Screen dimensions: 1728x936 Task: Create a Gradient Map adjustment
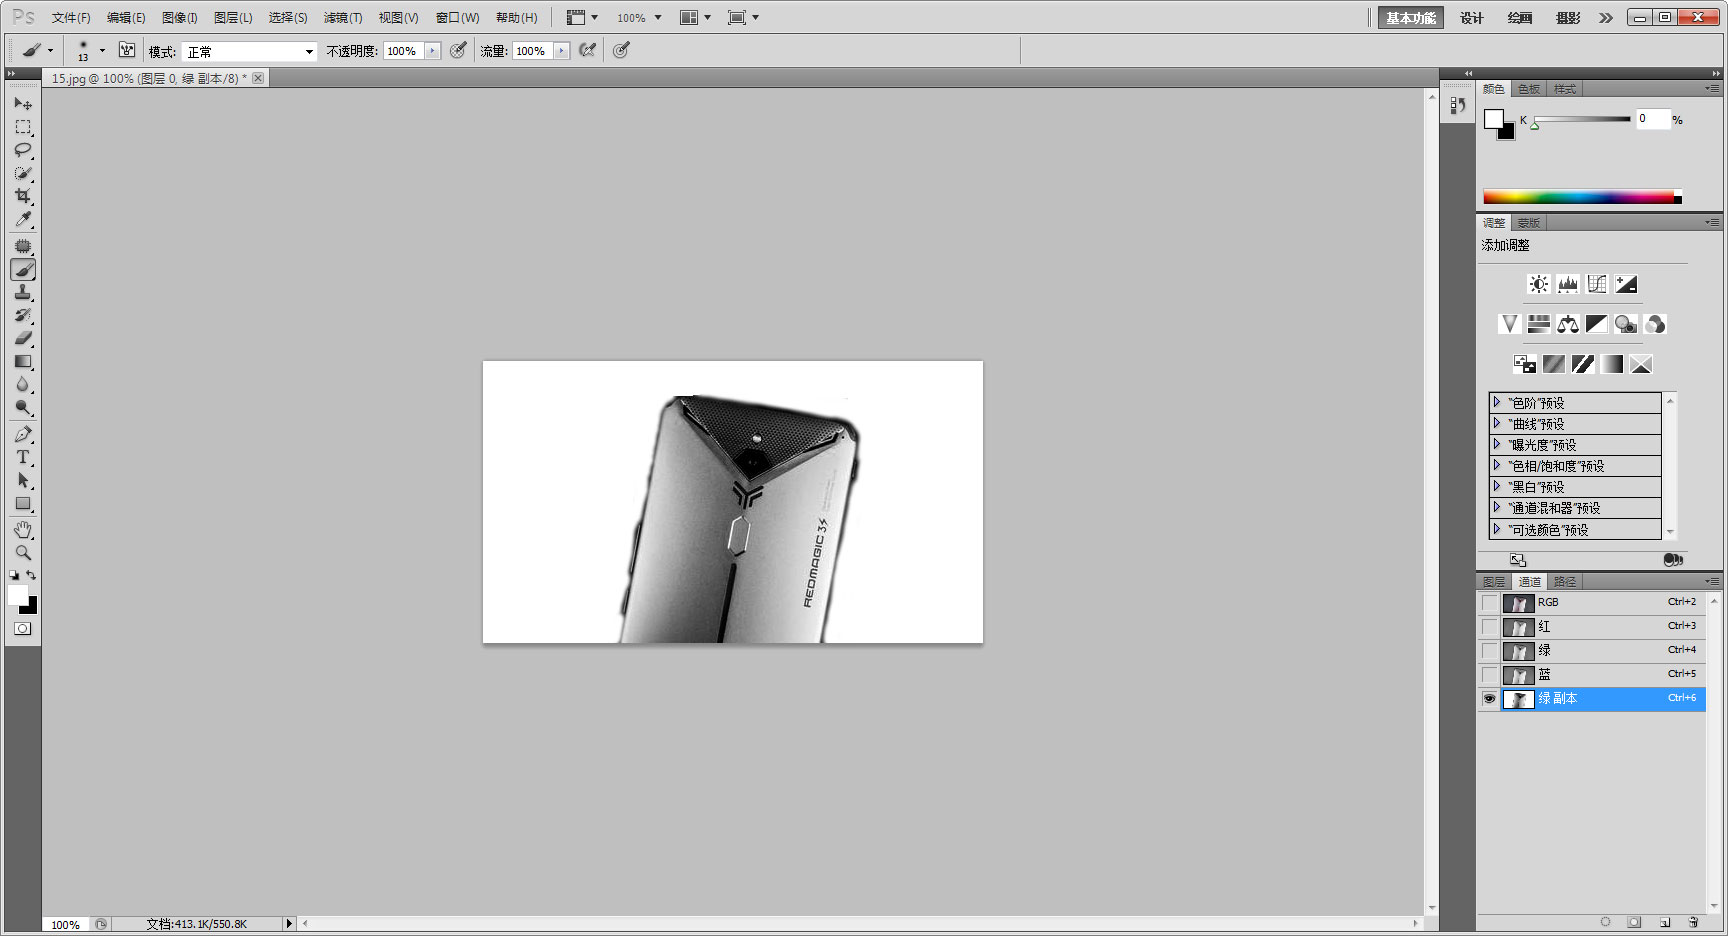tap(1612, 364)
